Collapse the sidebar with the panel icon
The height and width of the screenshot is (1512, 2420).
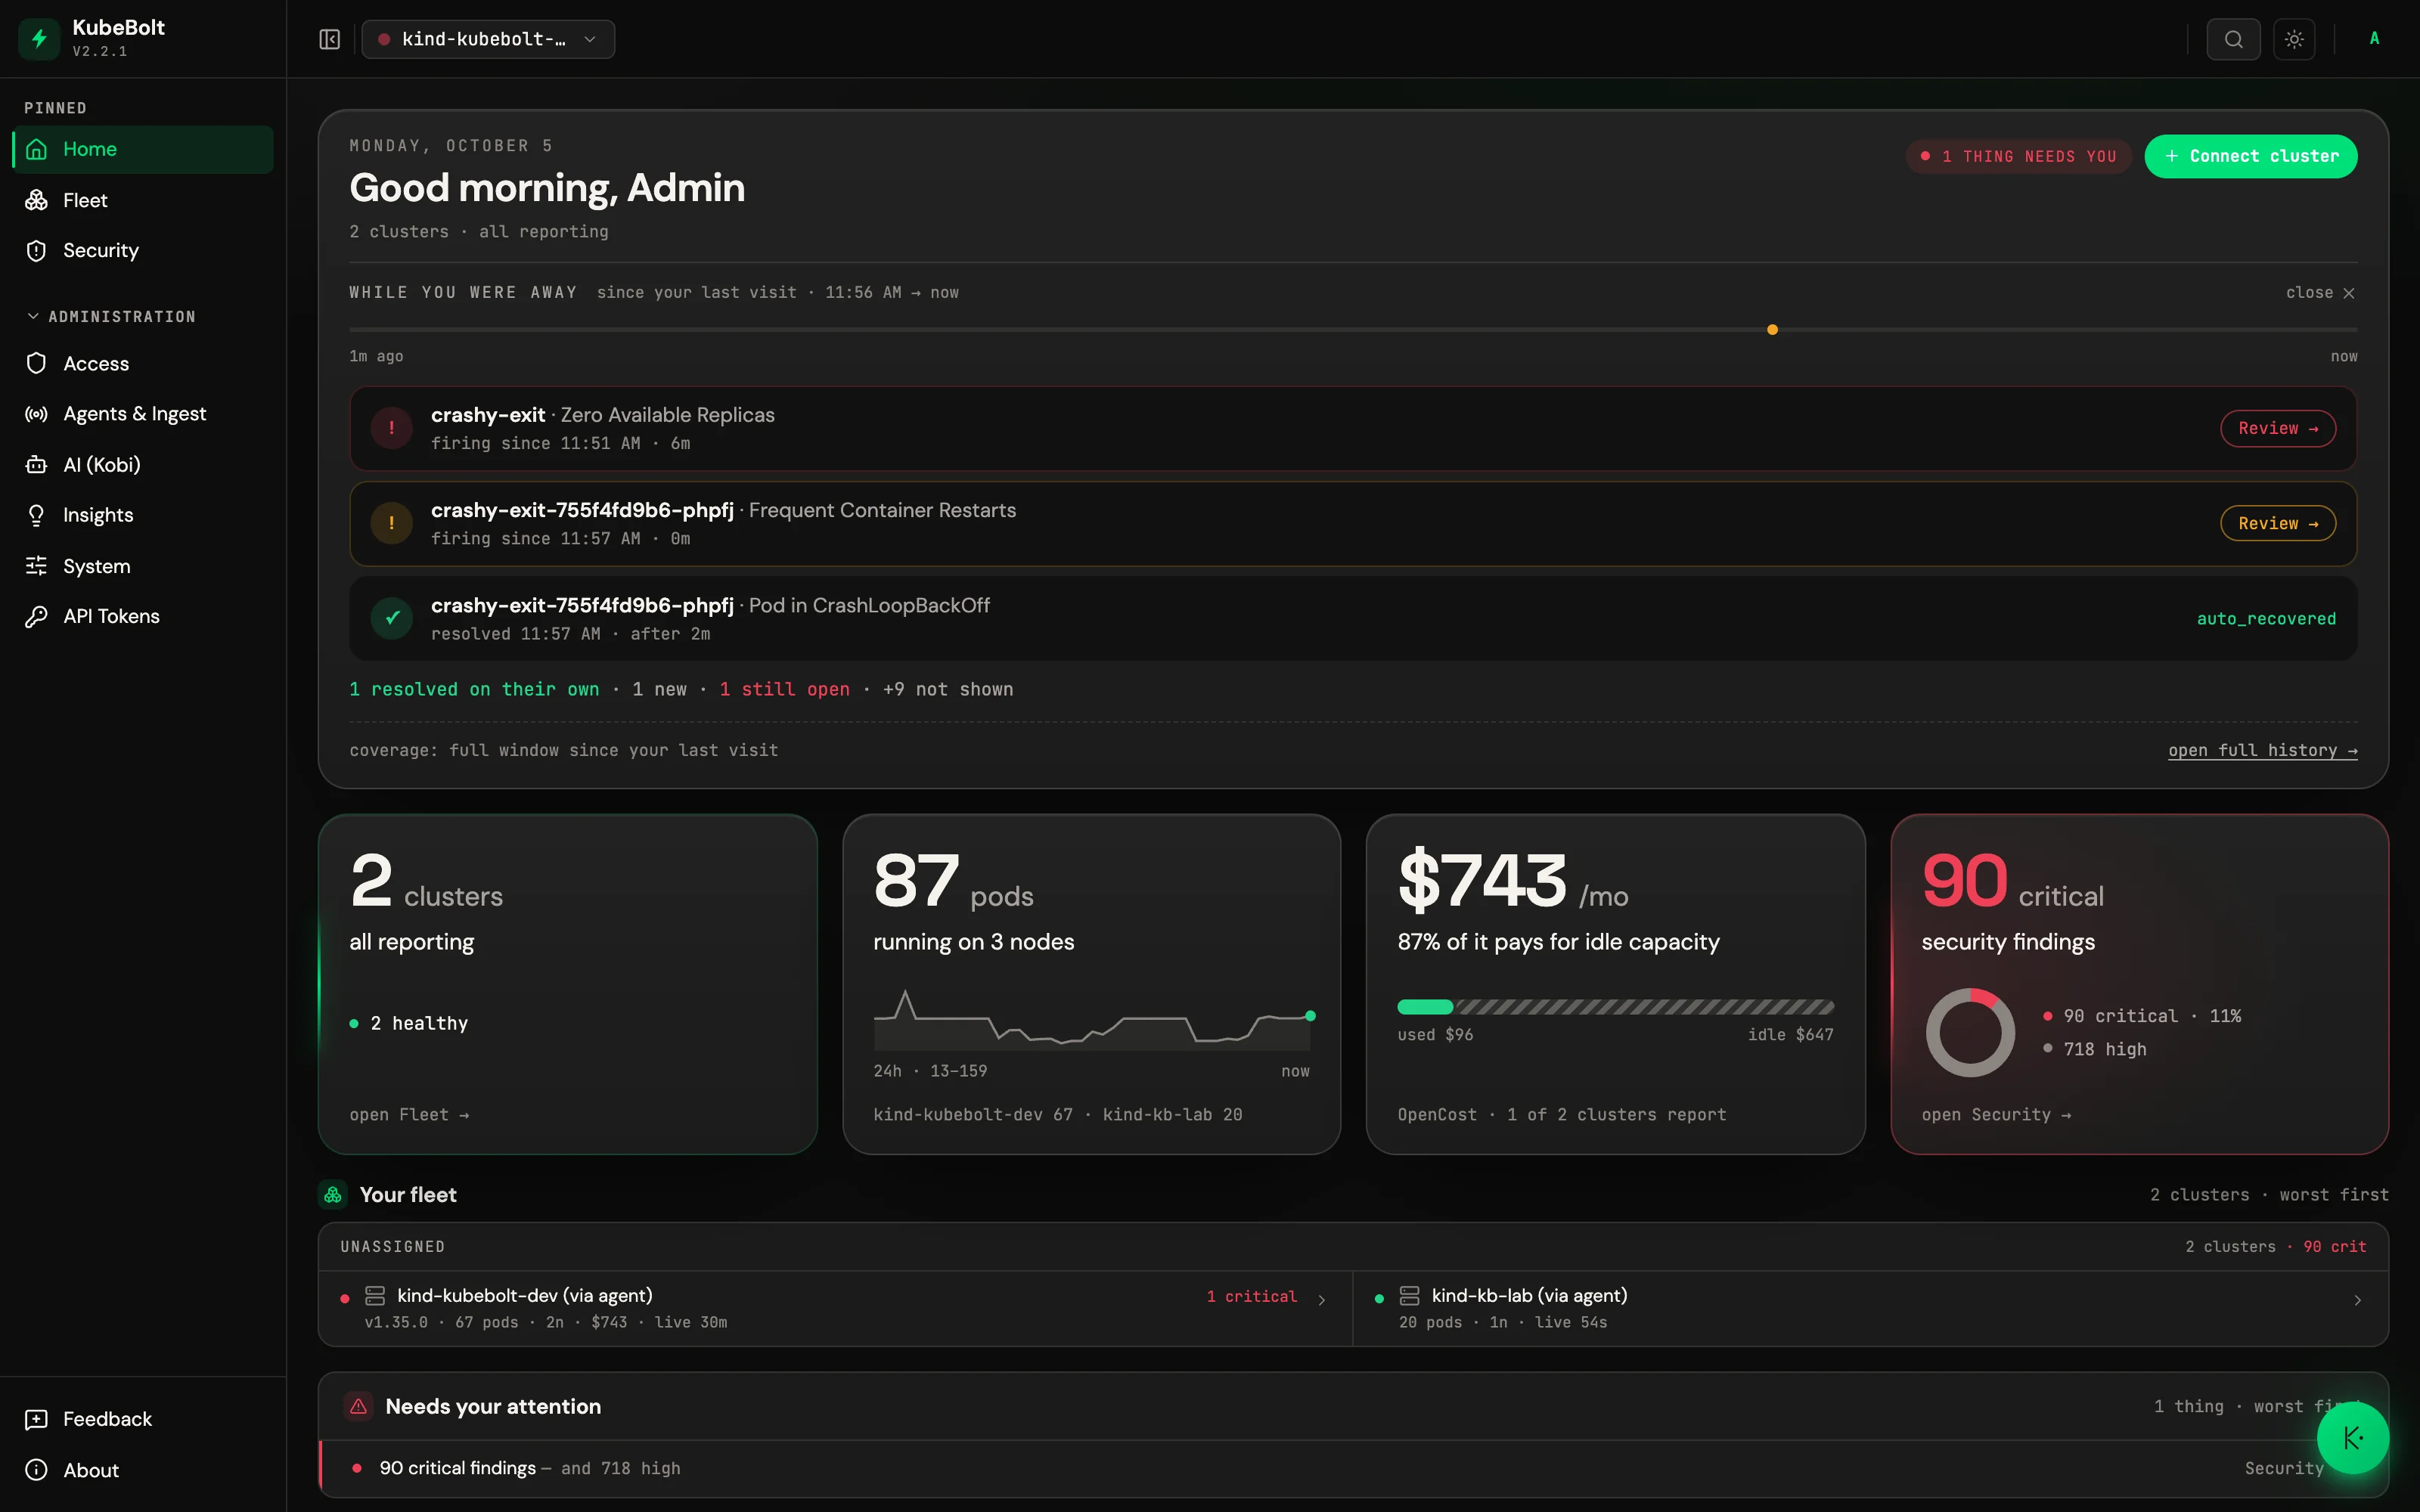330,39
